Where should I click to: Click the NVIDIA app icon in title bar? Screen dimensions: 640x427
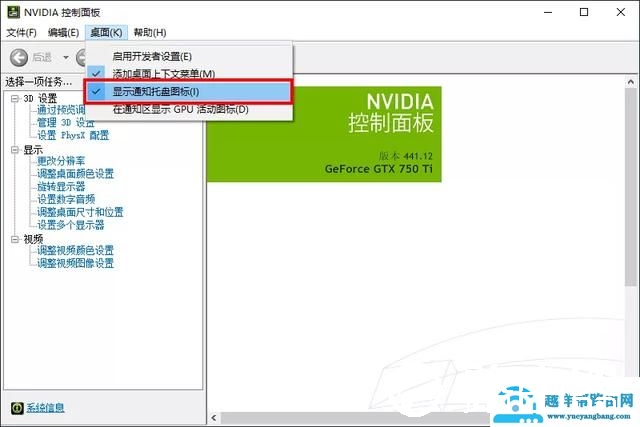13,12
